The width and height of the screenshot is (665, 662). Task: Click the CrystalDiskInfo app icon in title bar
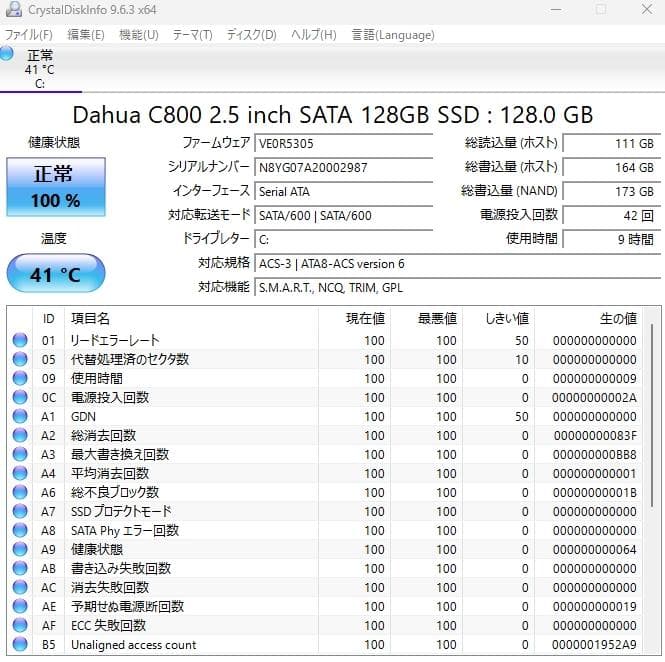13,9
